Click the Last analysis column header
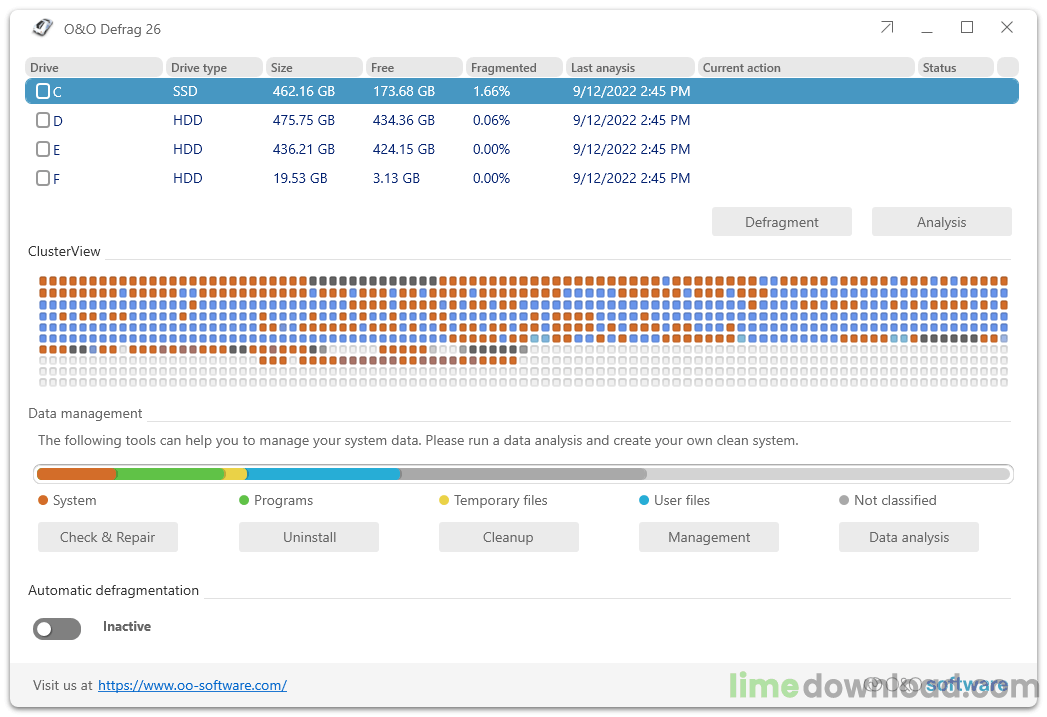Screen dimensions: 1047x717 pos(630,68)
